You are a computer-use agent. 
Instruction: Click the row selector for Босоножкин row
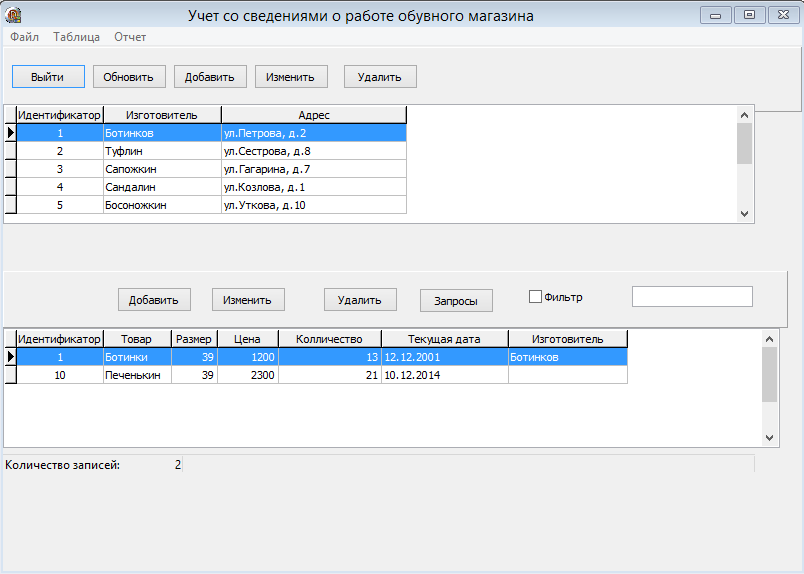[10, 205]
